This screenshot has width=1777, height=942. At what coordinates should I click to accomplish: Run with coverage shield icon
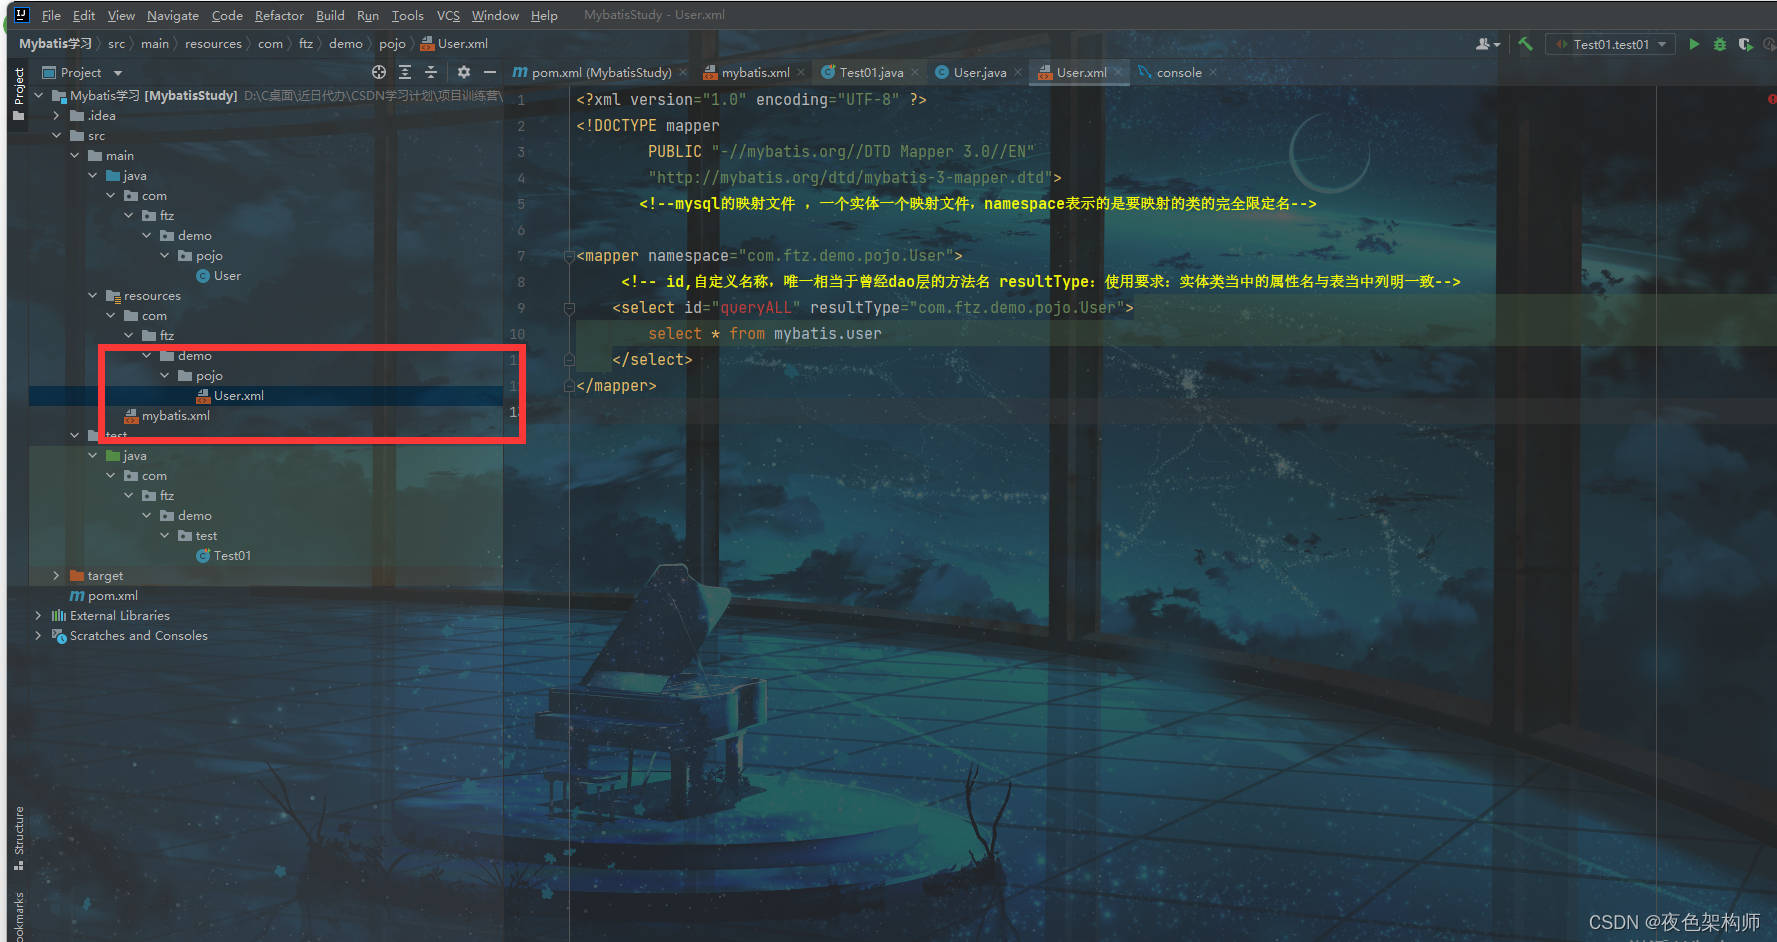1746,44
